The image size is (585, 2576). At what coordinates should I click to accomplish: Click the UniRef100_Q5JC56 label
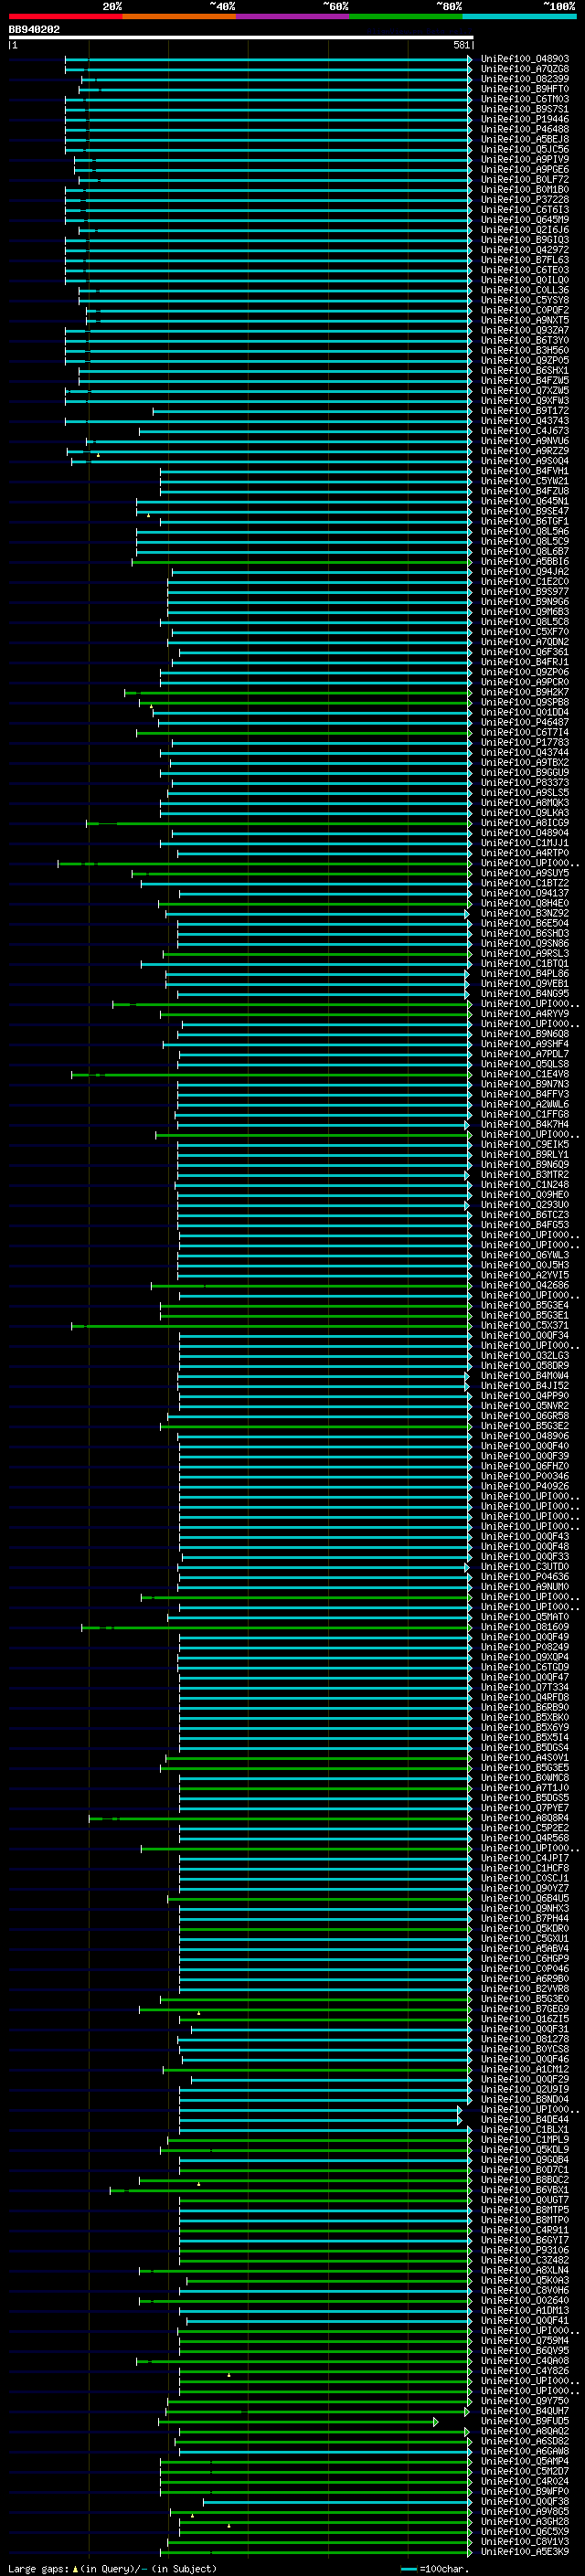point(524,149)
